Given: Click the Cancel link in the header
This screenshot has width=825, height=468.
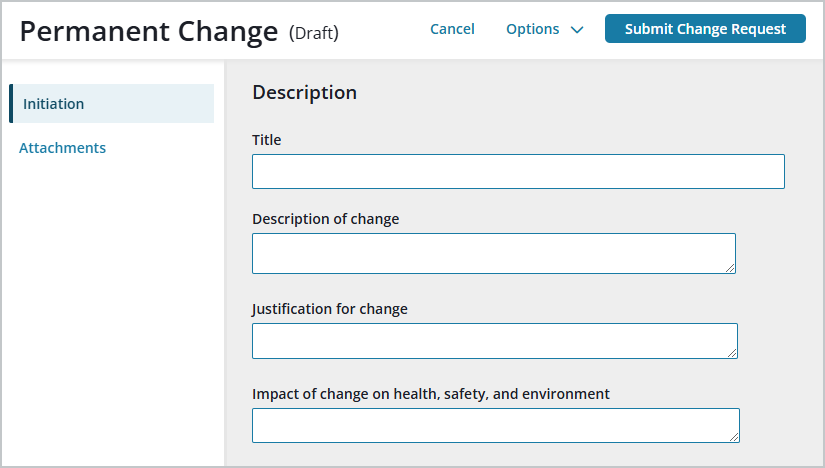Looking at the screenshot, I should click(x=452, y=29).
